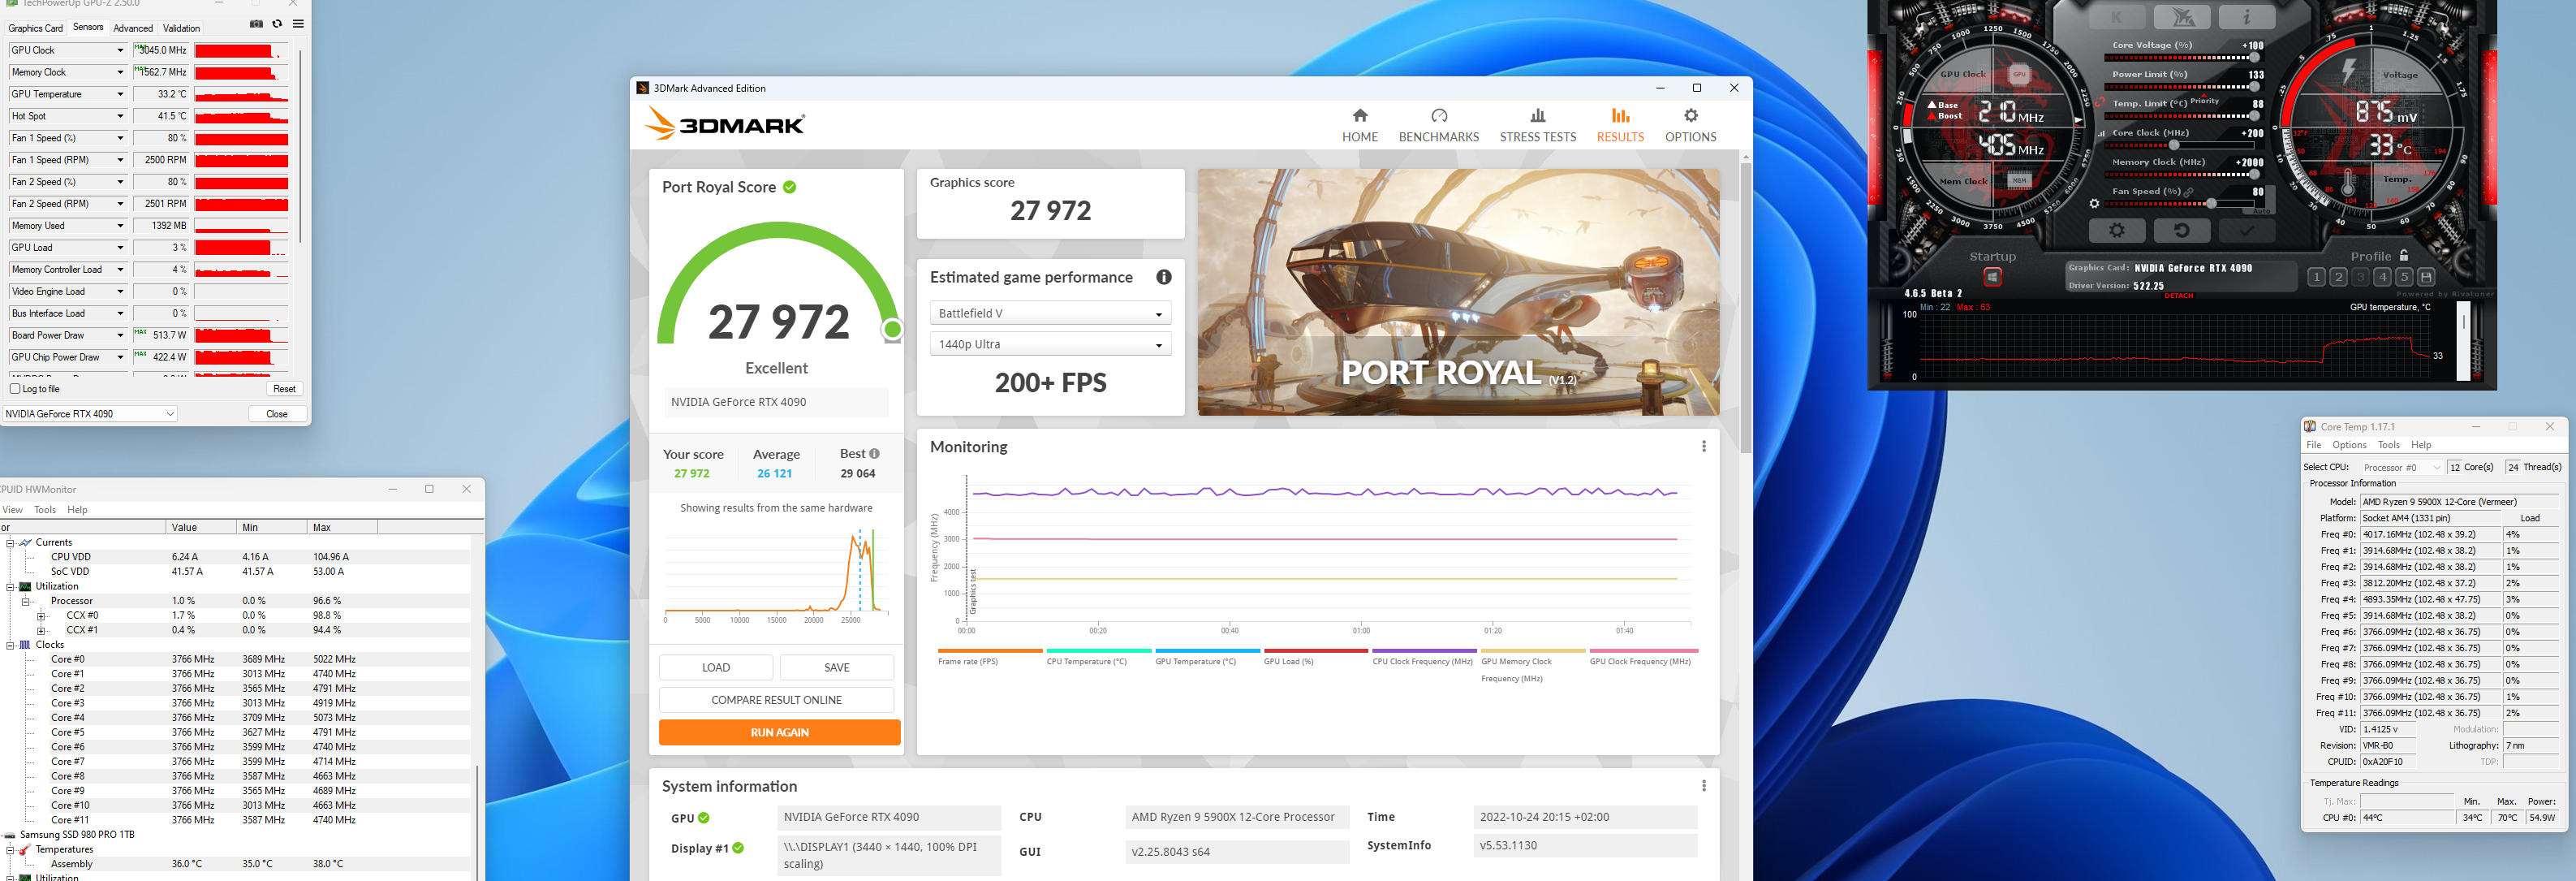Open the System information three-dot menu

pos(1704,786)
